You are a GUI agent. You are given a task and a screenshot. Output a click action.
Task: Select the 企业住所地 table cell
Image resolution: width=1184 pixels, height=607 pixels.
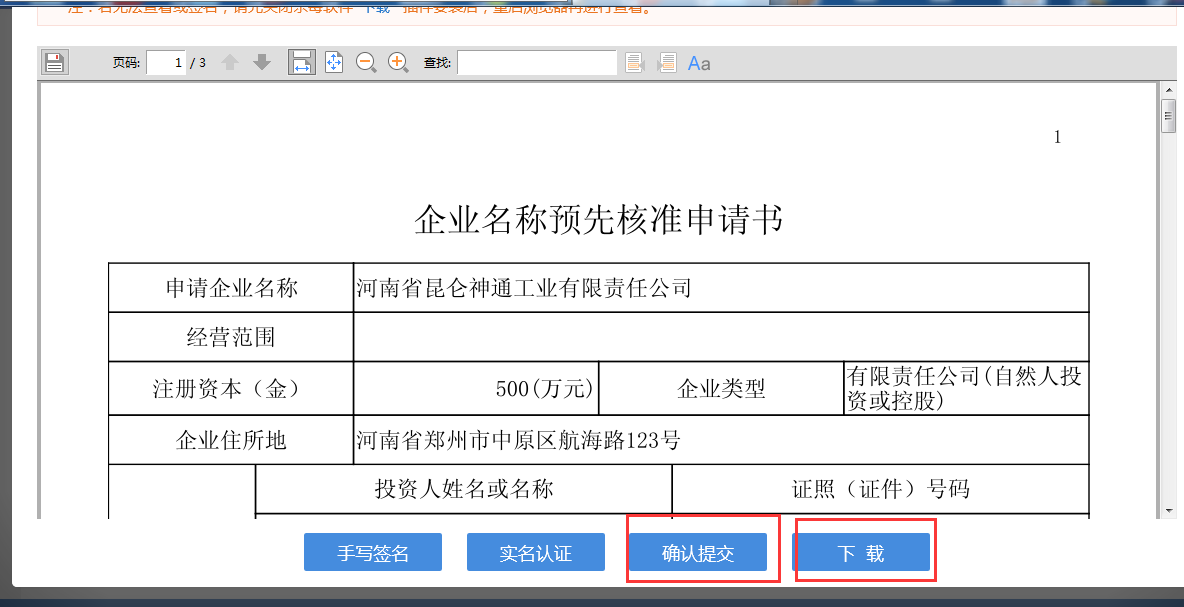[230, 439]
